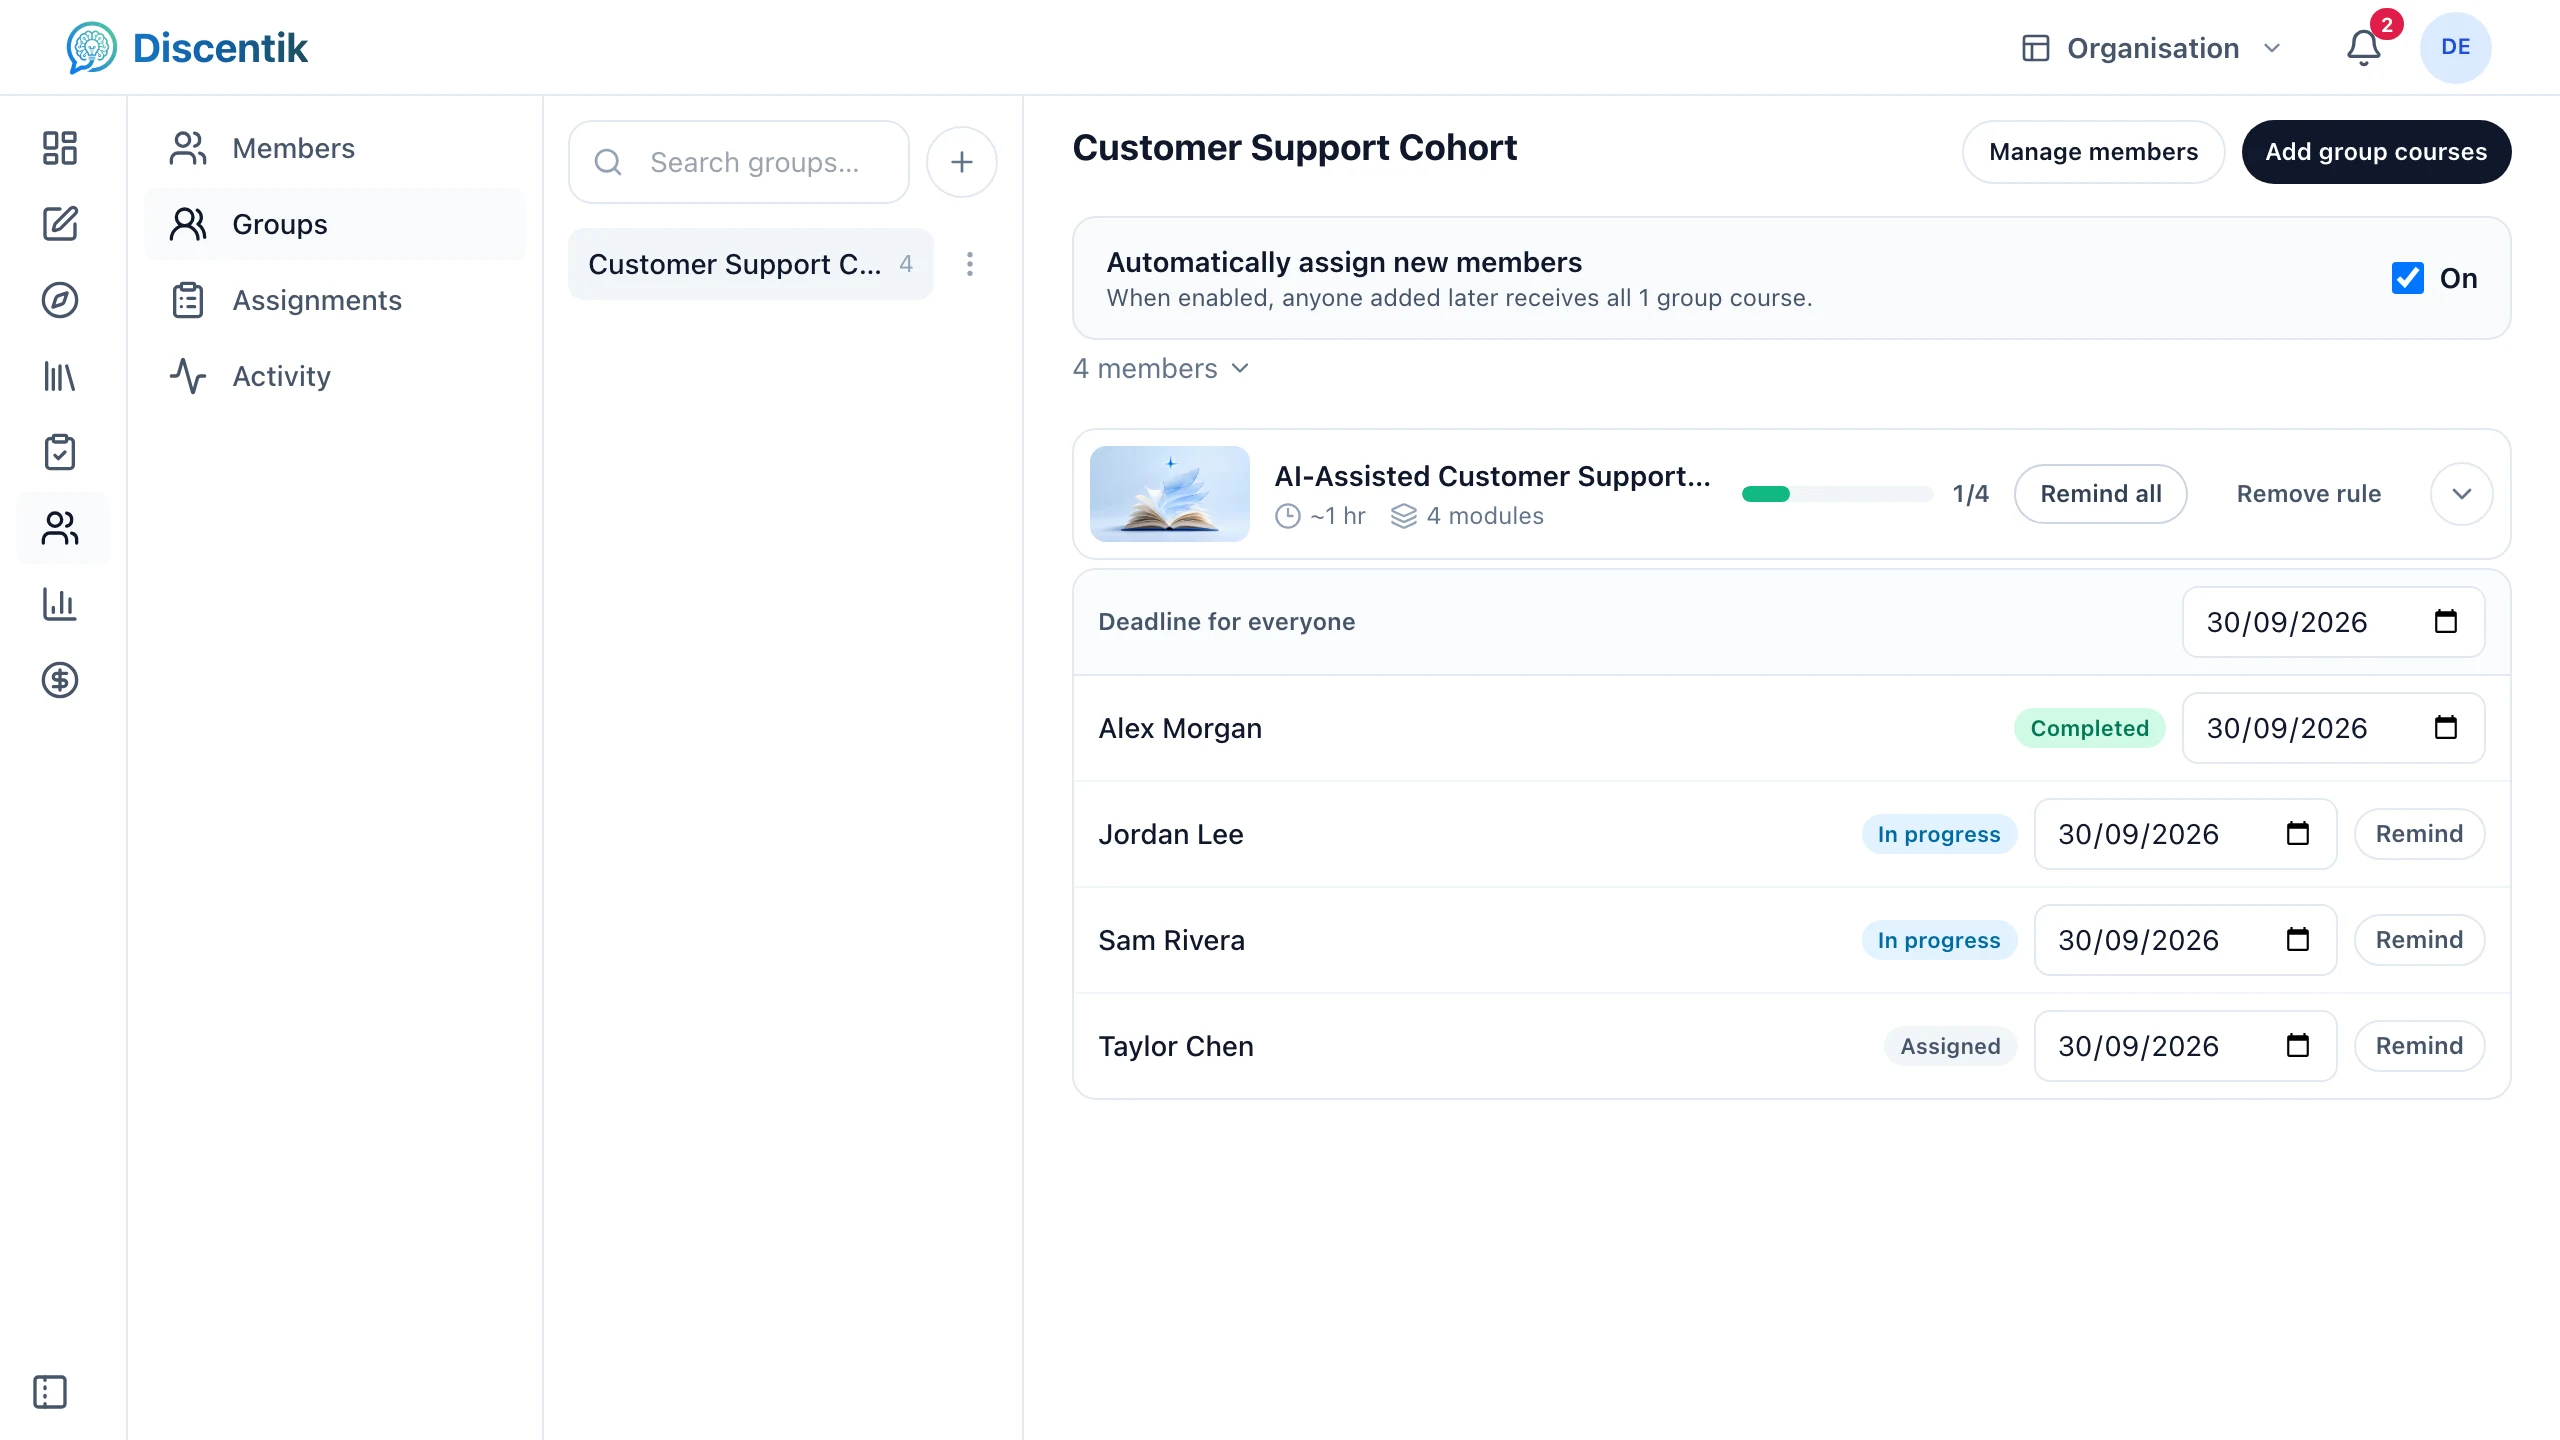
Task: Go to Members section
Action: pyautogui.click(x=335, y=148)
